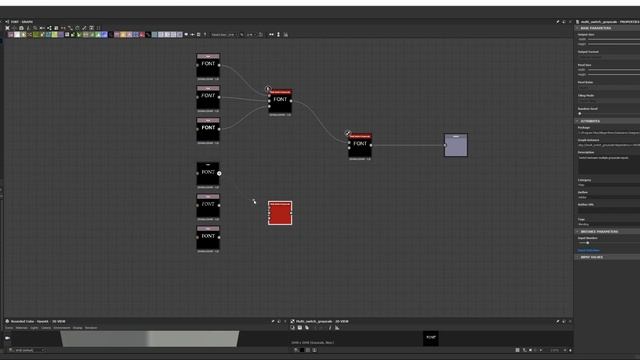Collapse the Specific Parameters section
Image resolution: width=640 pixels, height=360 pixels.
[x=577, y=231]
